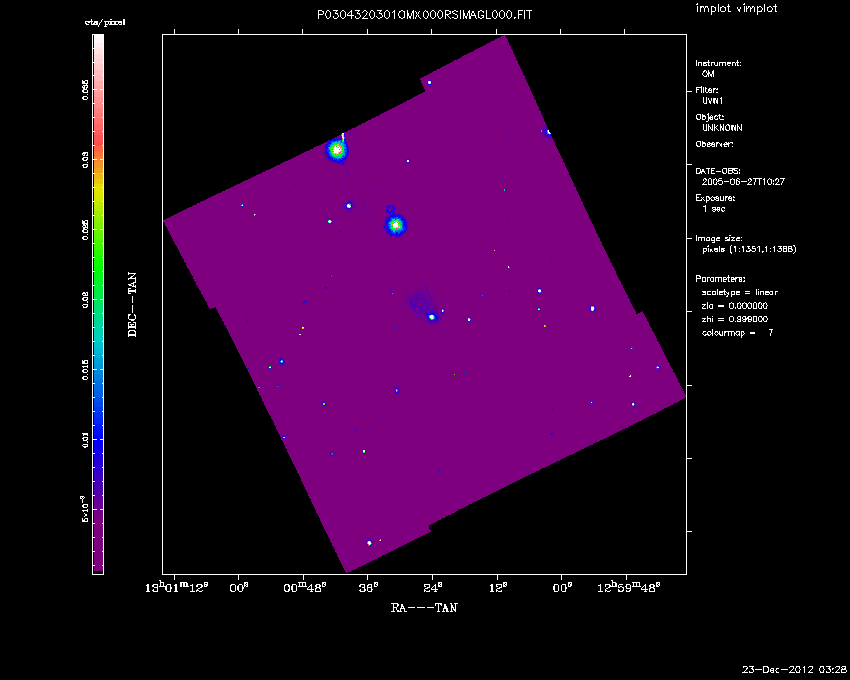
Task: Select the 'Instrument:' label
Action: click(718, 63)
